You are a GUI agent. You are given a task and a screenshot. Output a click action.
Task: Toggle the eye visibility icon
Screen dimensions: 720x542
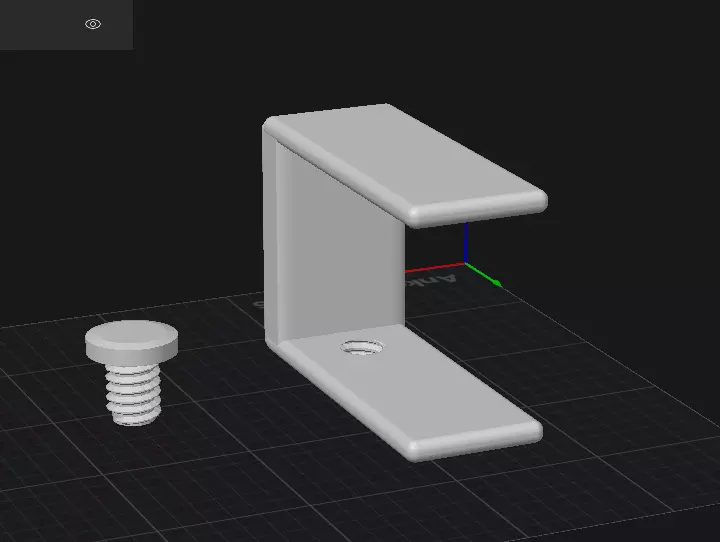click(x=93, y=24)
